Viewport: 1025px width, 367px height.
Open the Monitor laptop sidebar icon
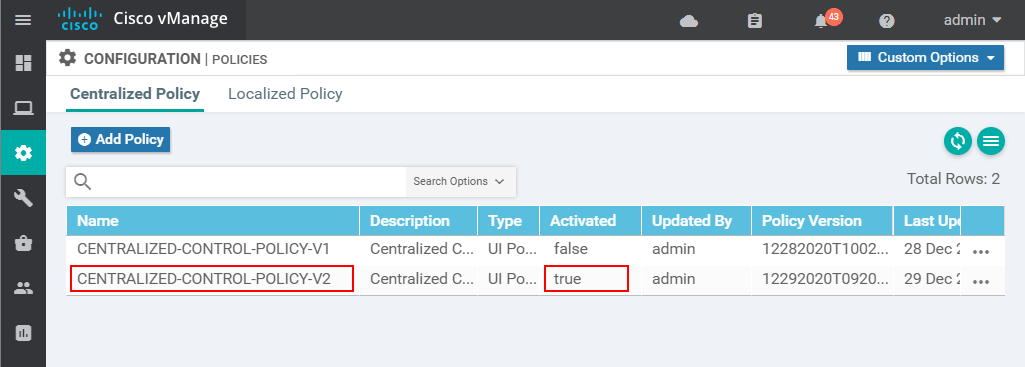tap(24, 108)
